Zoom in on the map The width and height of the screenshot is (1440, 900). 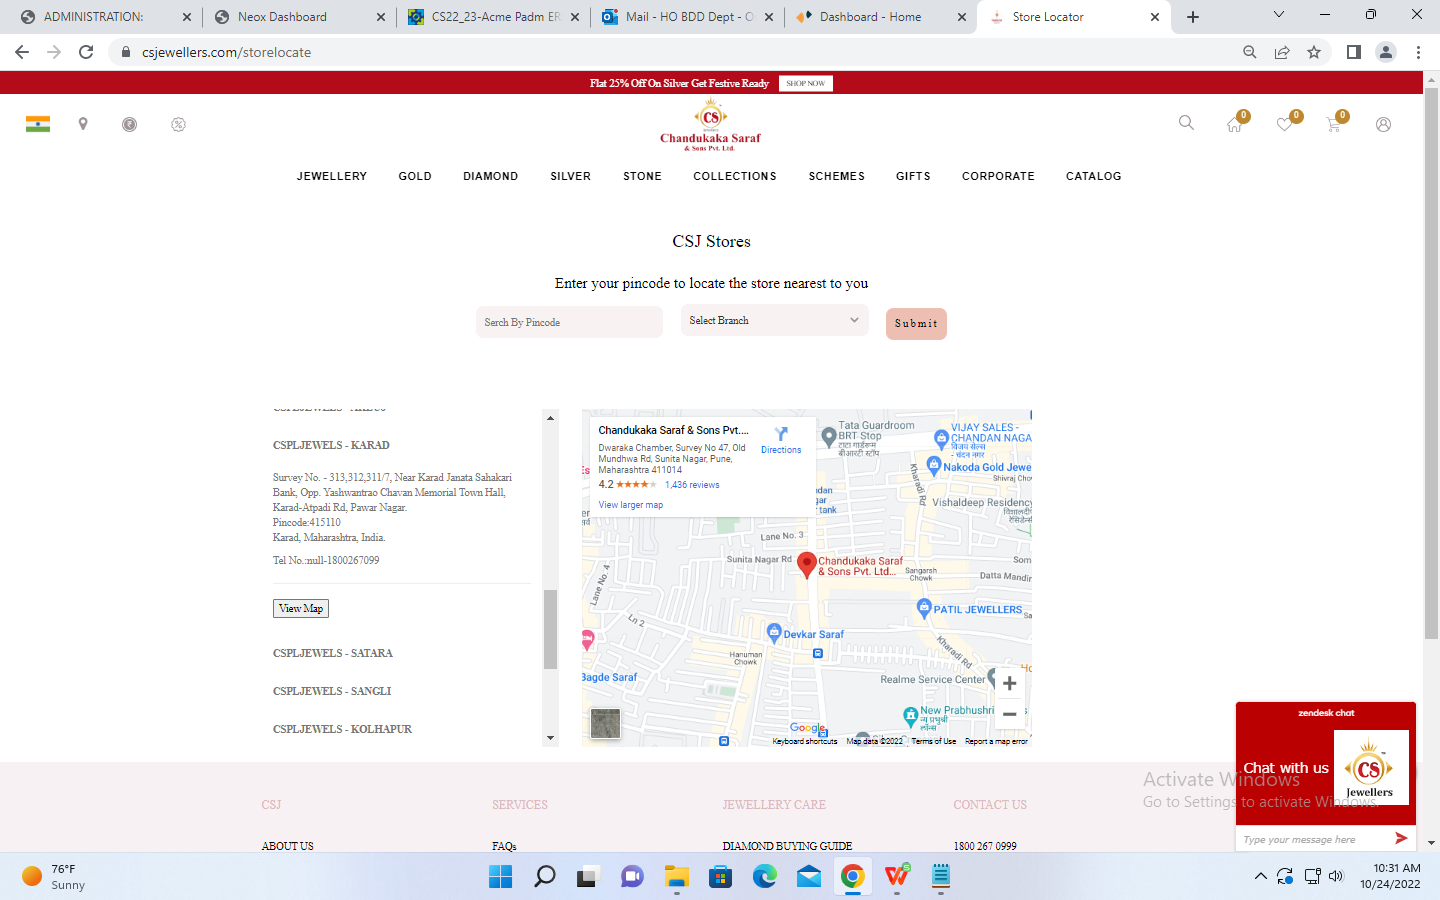coord(1010,683)
